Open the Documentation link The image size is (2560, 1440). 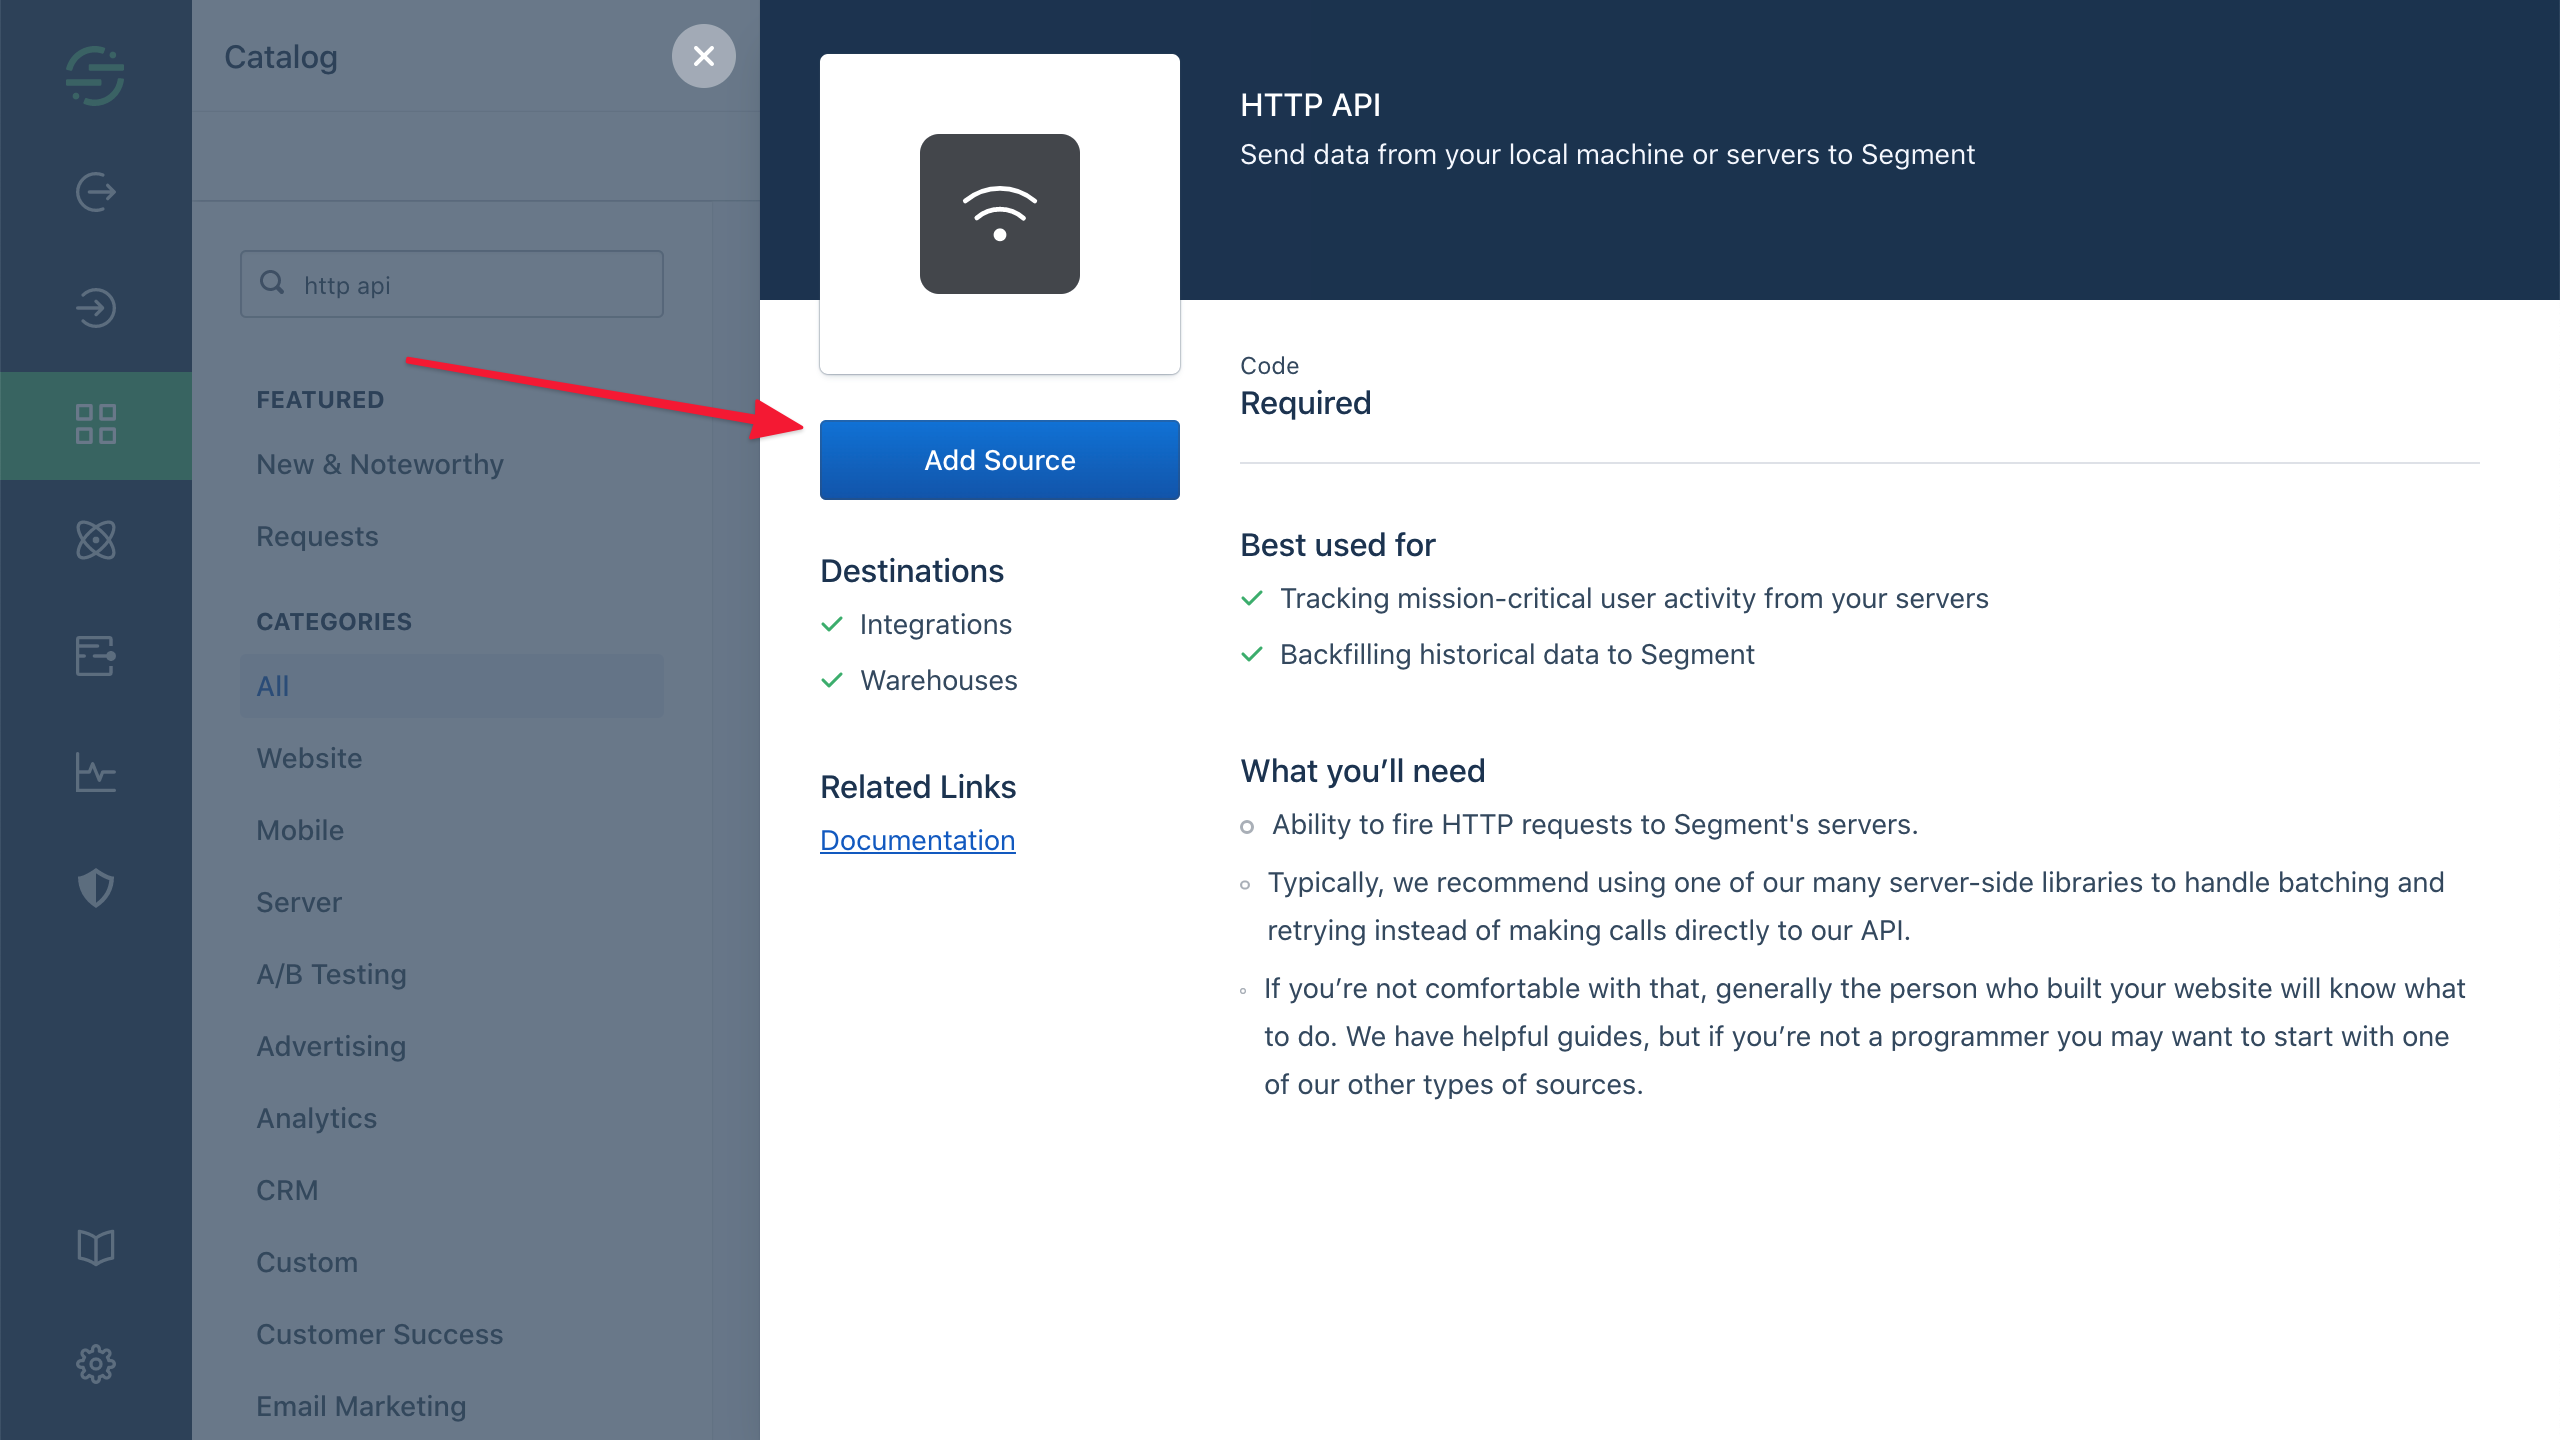tap(918, 840)
